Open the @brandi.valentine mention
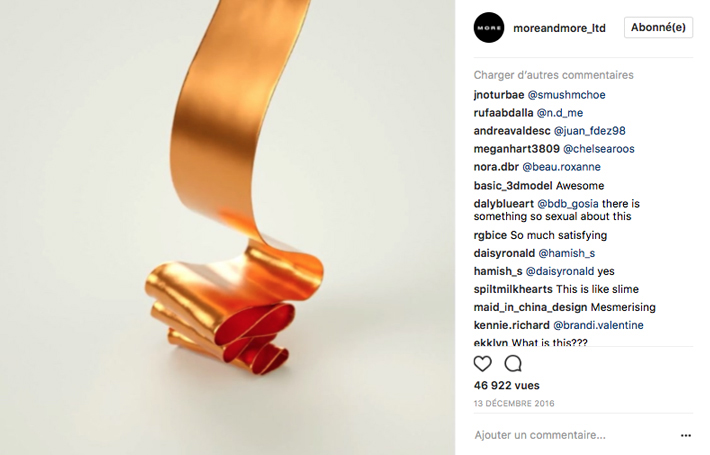The height and width of the screenshot is (455, 710). point(598,326)
